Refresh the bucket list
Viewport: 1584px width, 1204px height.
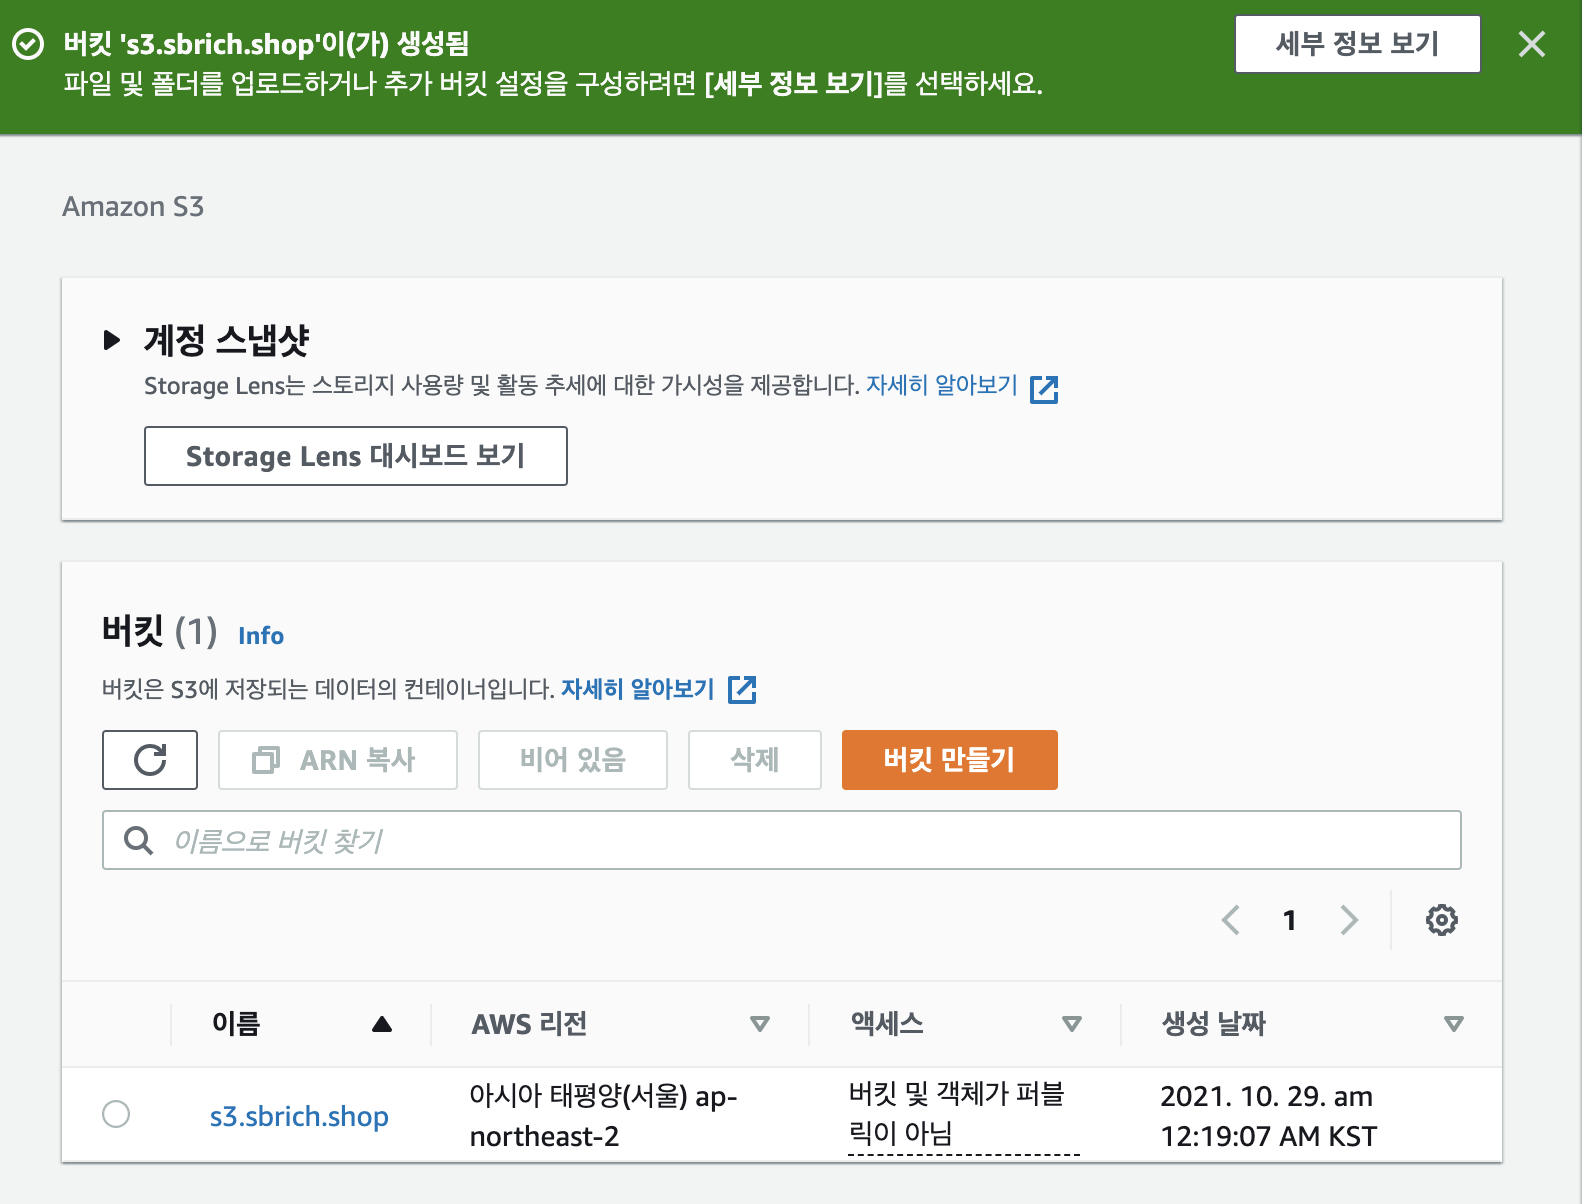[150, 760]
